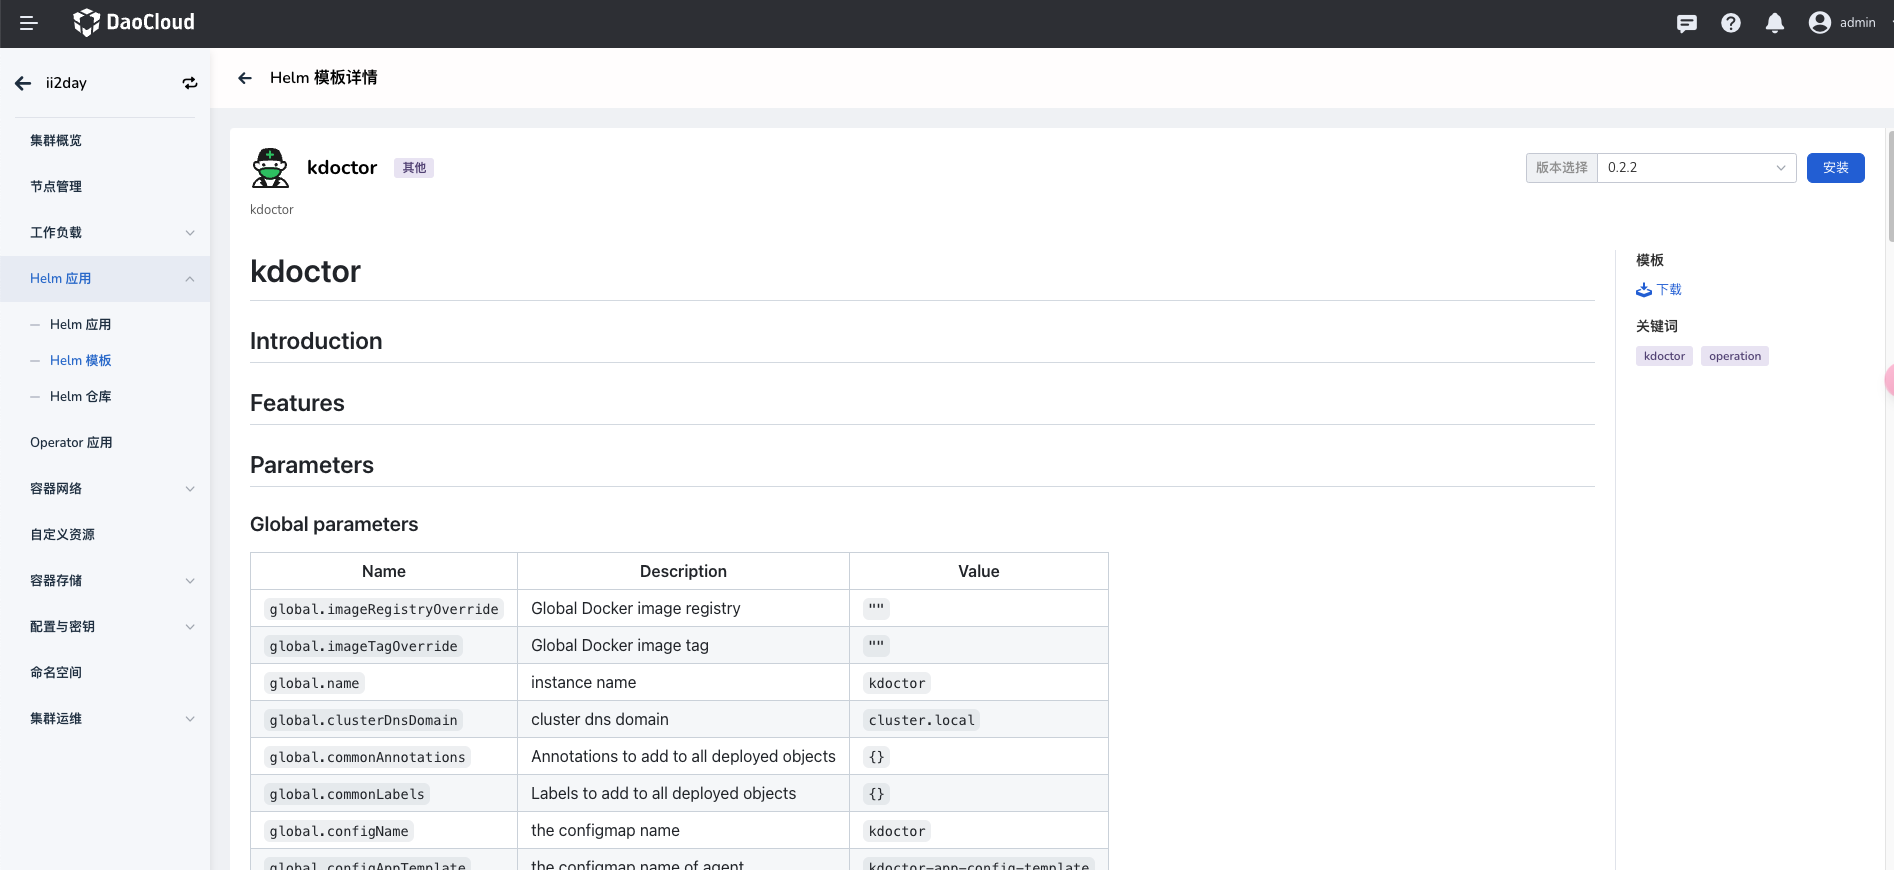Image resolution: width=1894 pixels, height=870 pixels.
Task: Select Helm 仓库 in sidebar
Action: pyautogui.click(x=80, y=397)
